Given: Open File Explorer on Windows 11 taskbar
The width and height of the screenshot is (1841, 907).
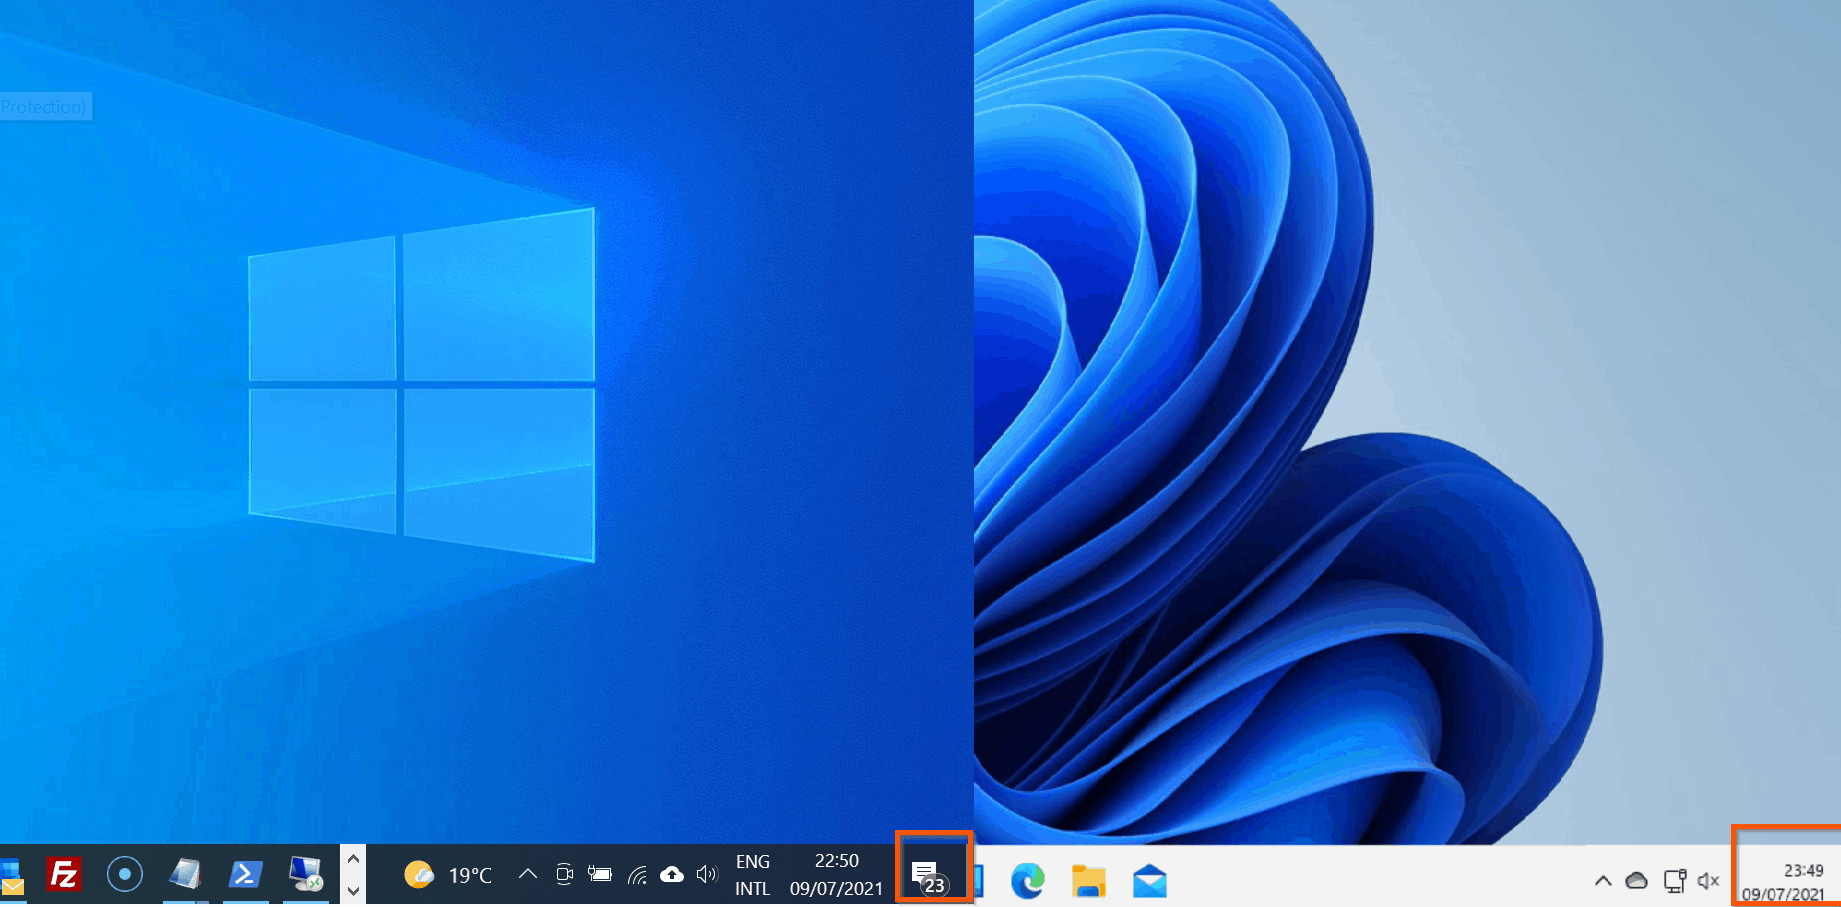Looking at the screenshot, I should point(1088,881).
